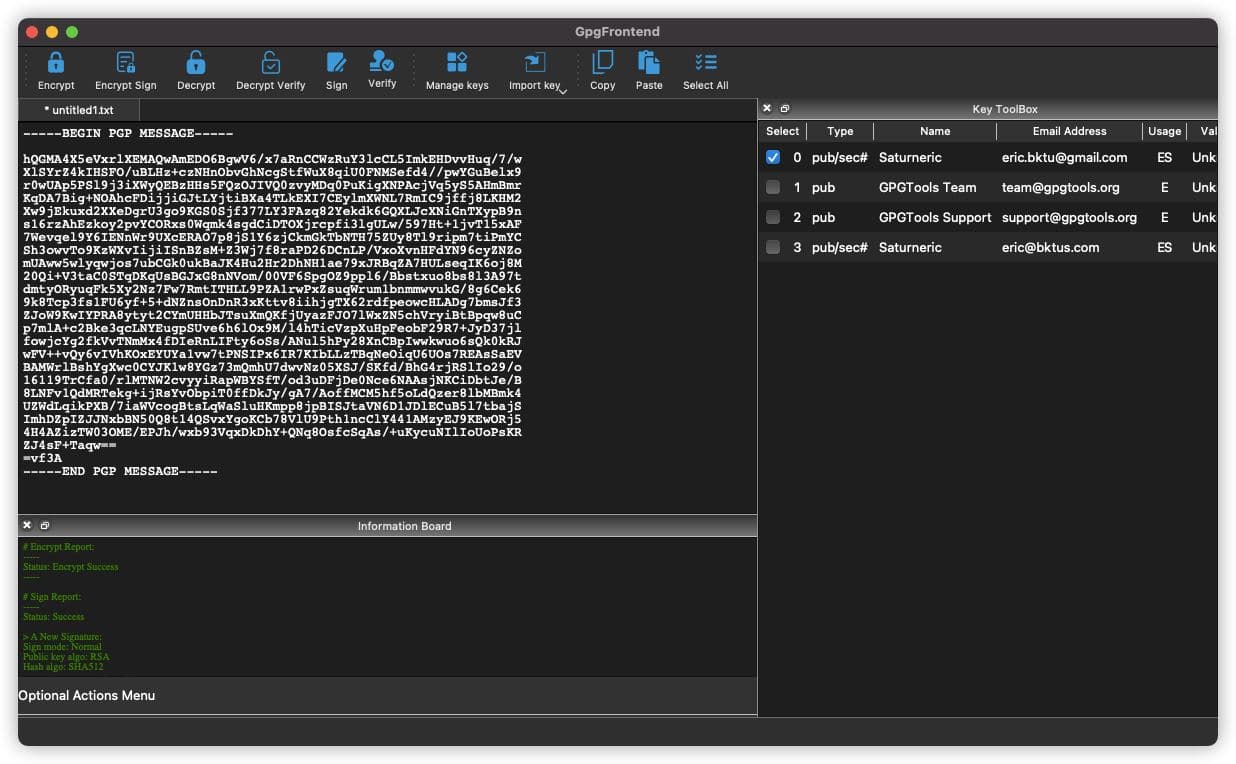This screenshot has width=1236, height=764.
Task: Expand the Import key dropdown arrow
Action: (563, 91)
